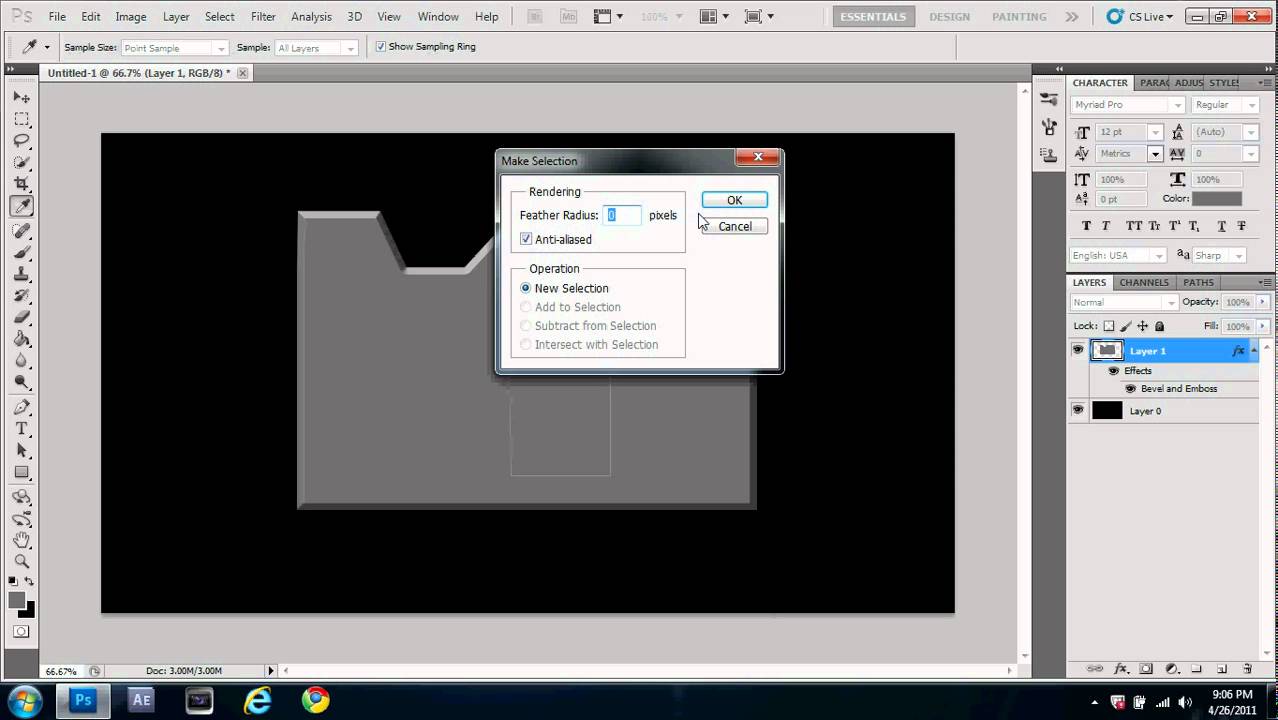Collapse Layer 1 effects list arrow
Image resolution: width=1278 pixels, height=720 pixels.
pyautogui.click(x=1254, y=350)
